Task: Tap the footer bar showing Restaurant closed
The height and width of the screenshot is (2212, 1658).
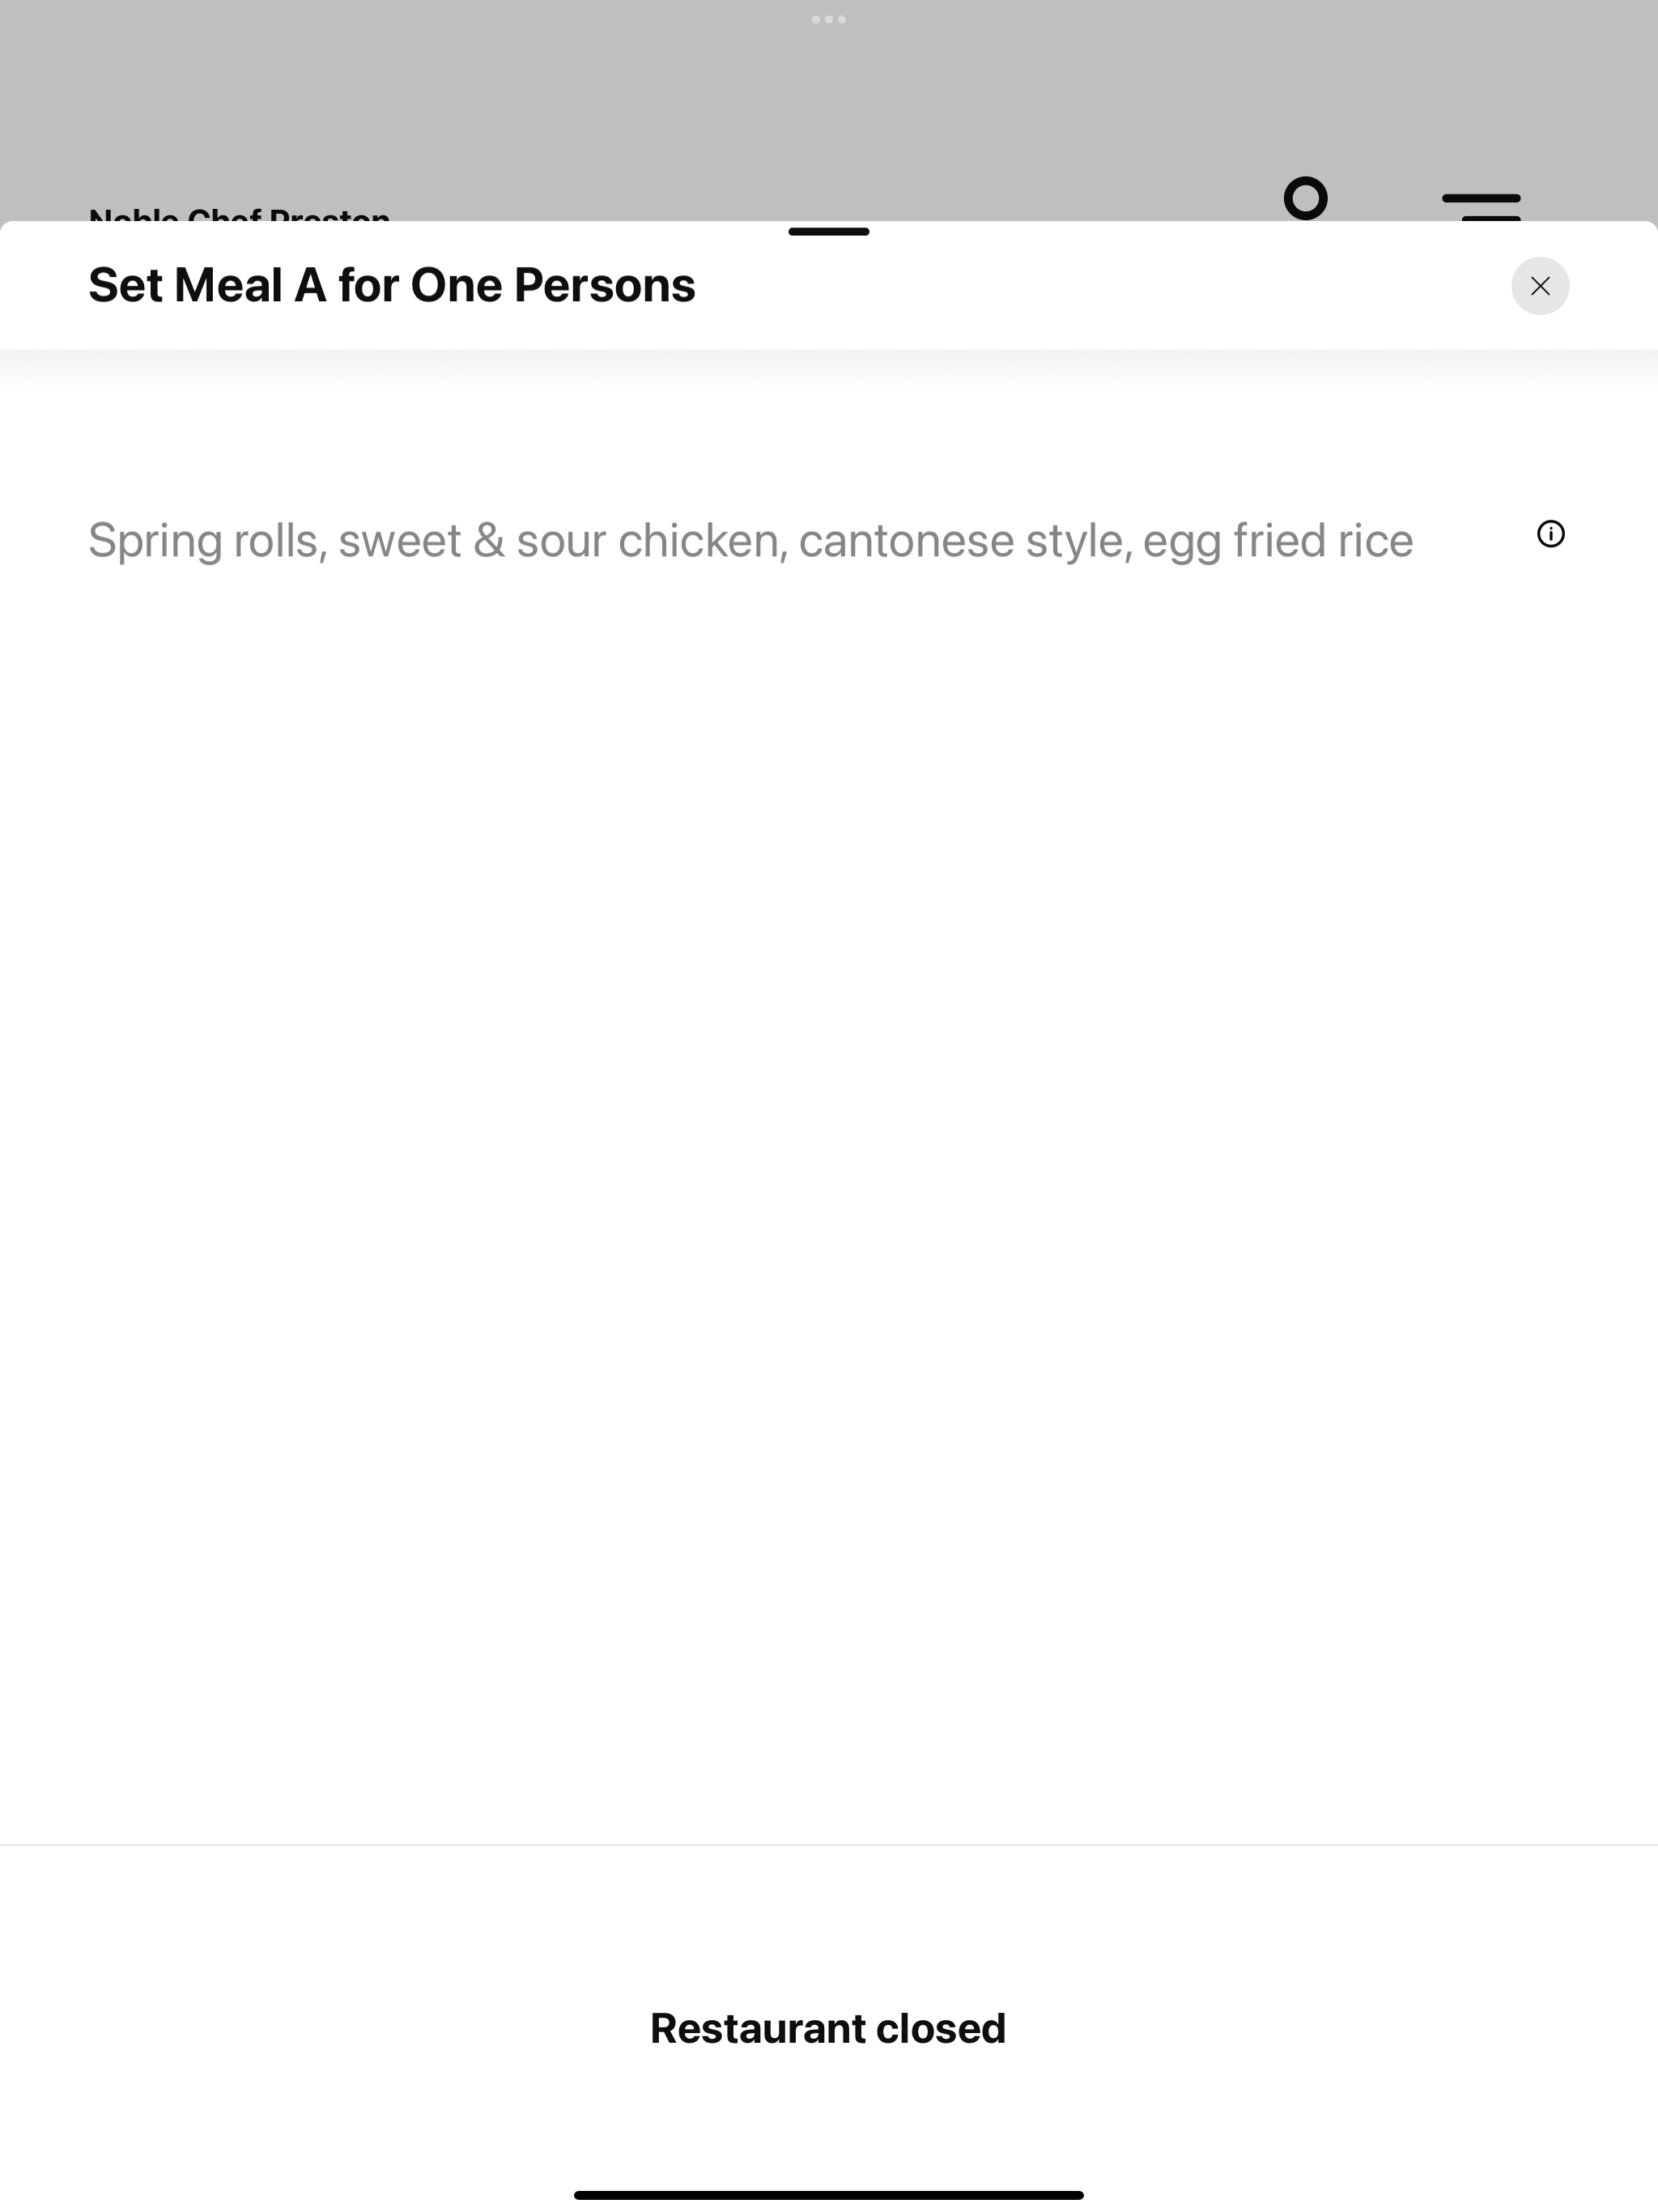Action: 828,2028
